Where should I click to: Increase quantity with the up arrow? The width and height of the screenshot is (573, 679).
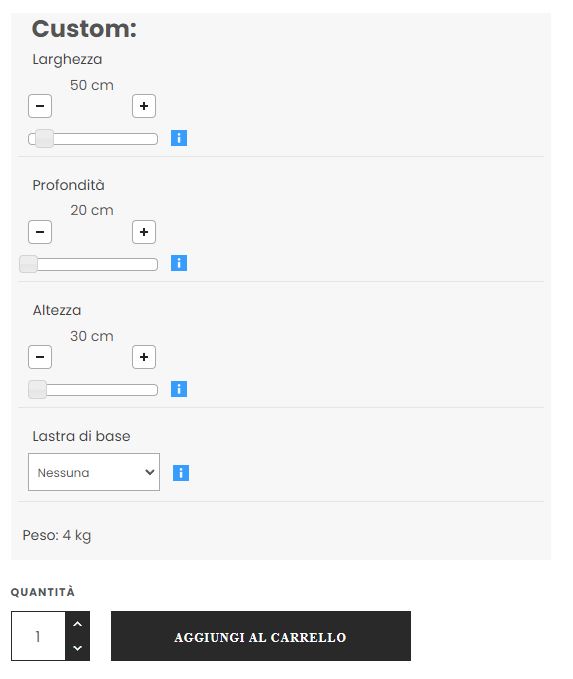(x=78, y=624)
